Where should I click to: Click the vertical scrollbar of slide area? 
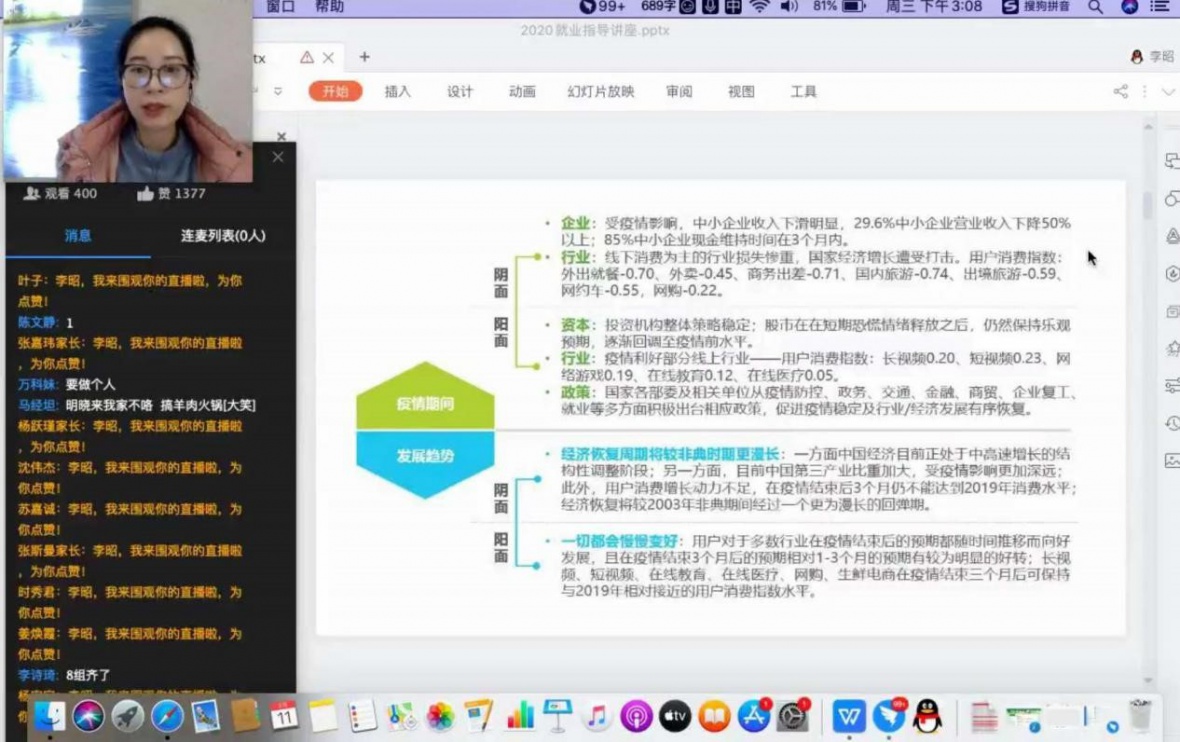click(x=1147, y=205)
